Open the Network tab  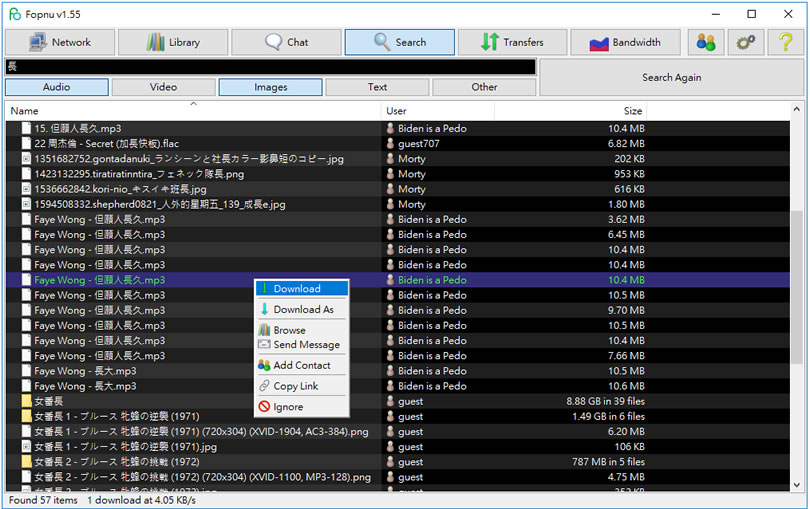click(59, 42)
